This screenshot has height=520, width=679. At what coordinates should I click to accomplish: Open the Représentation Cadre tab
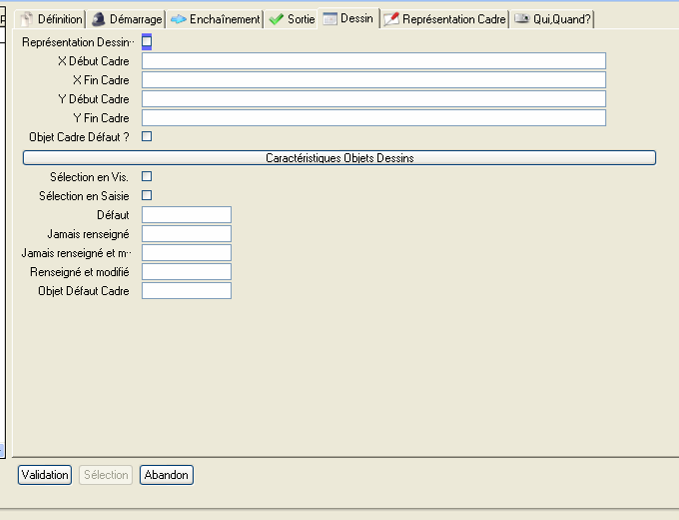pos(445,19)
